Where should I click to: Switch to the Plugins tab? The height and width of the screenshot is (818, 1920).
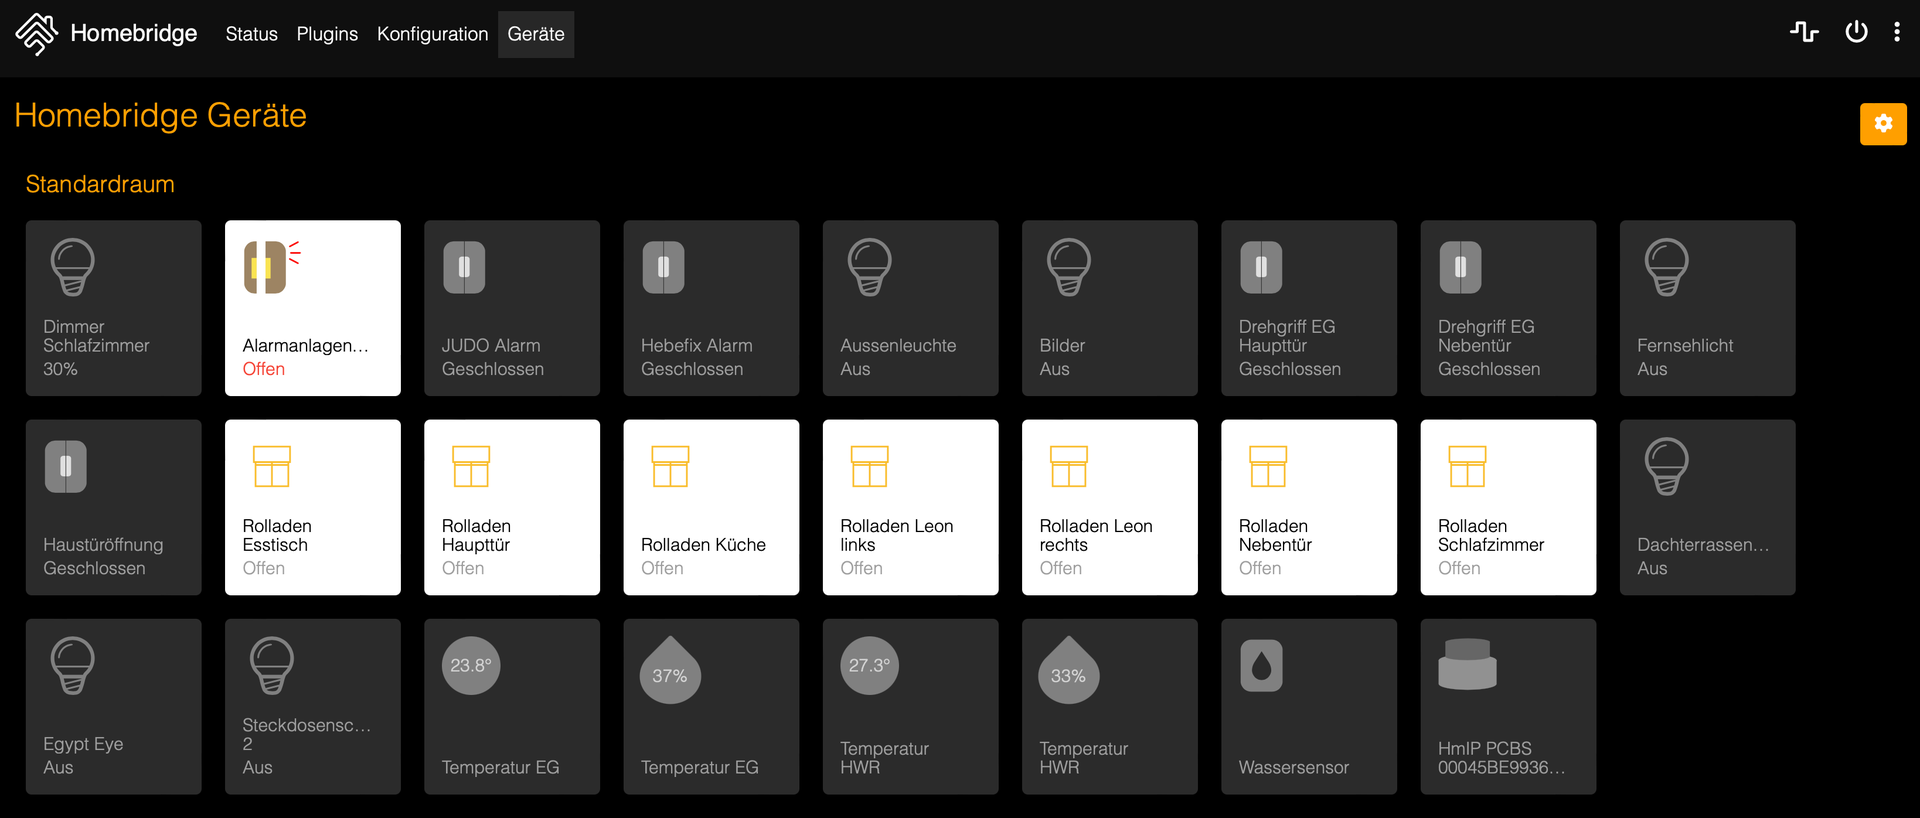[x=327, y=34]
